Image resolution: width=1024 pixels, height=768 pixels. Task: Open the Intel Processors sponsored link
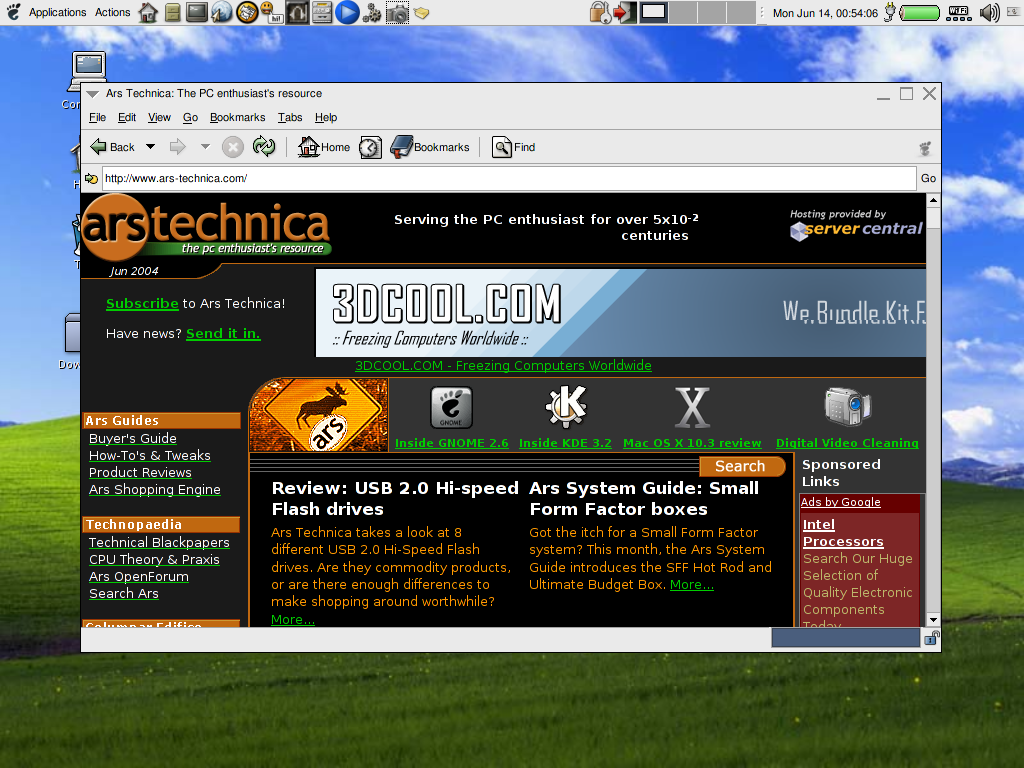[843, 533]
